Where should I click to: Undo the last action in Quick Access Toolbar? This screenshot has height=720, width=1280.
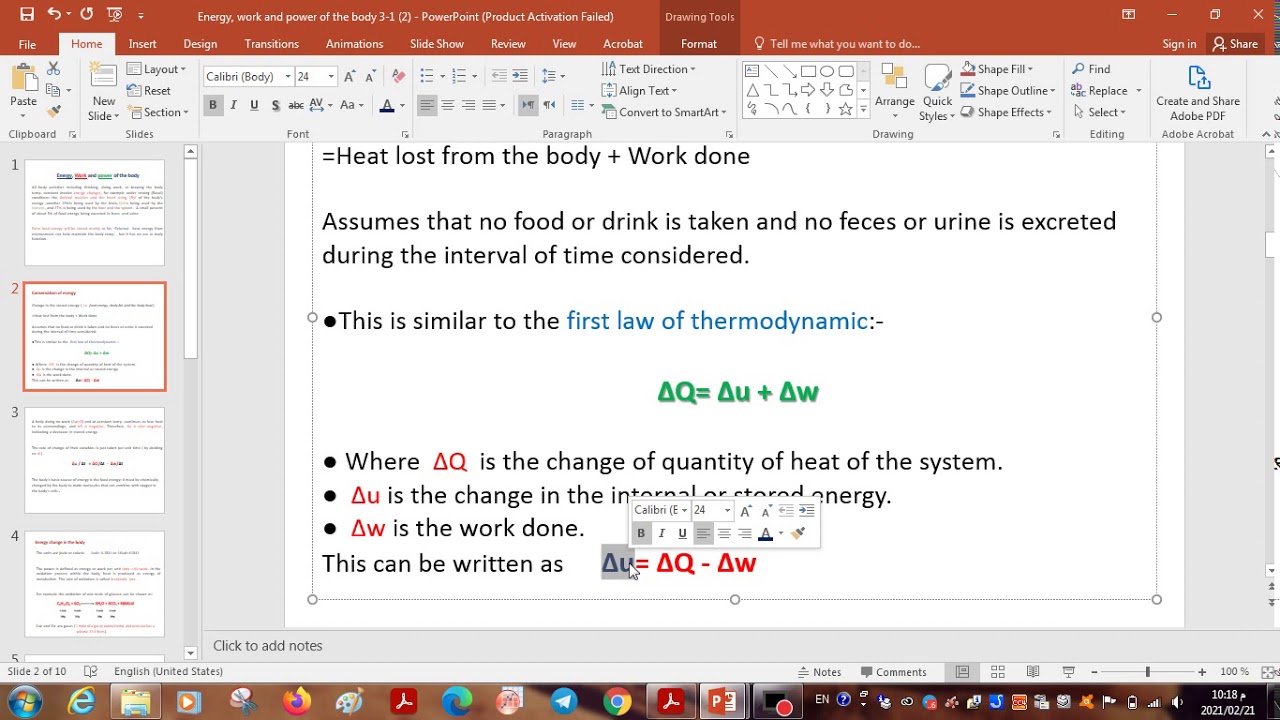tap(53, 15)
